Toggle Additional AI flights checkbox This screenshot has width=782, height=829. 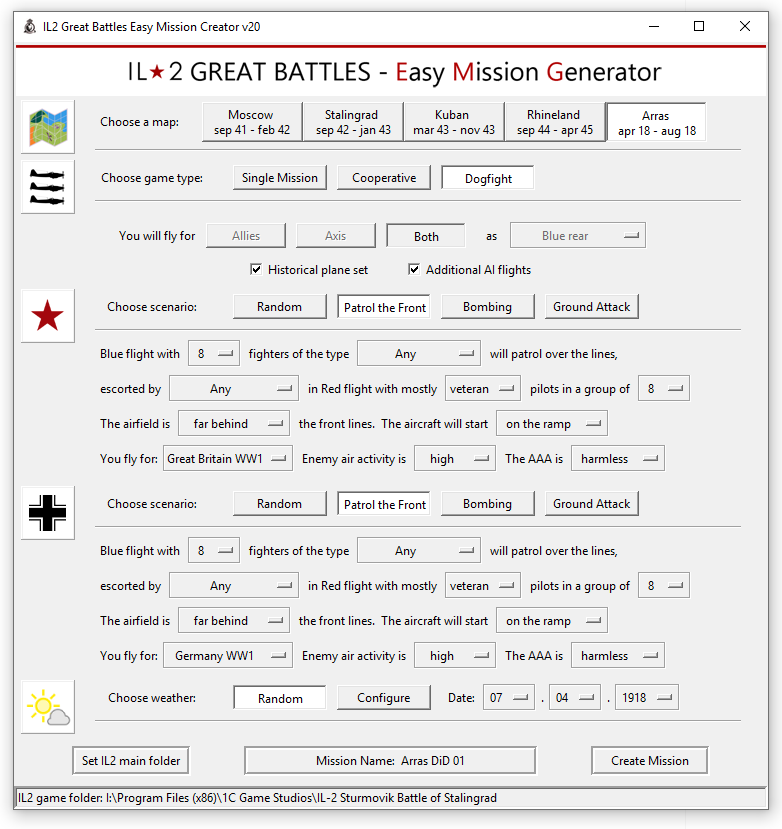(x=414, y=270)
